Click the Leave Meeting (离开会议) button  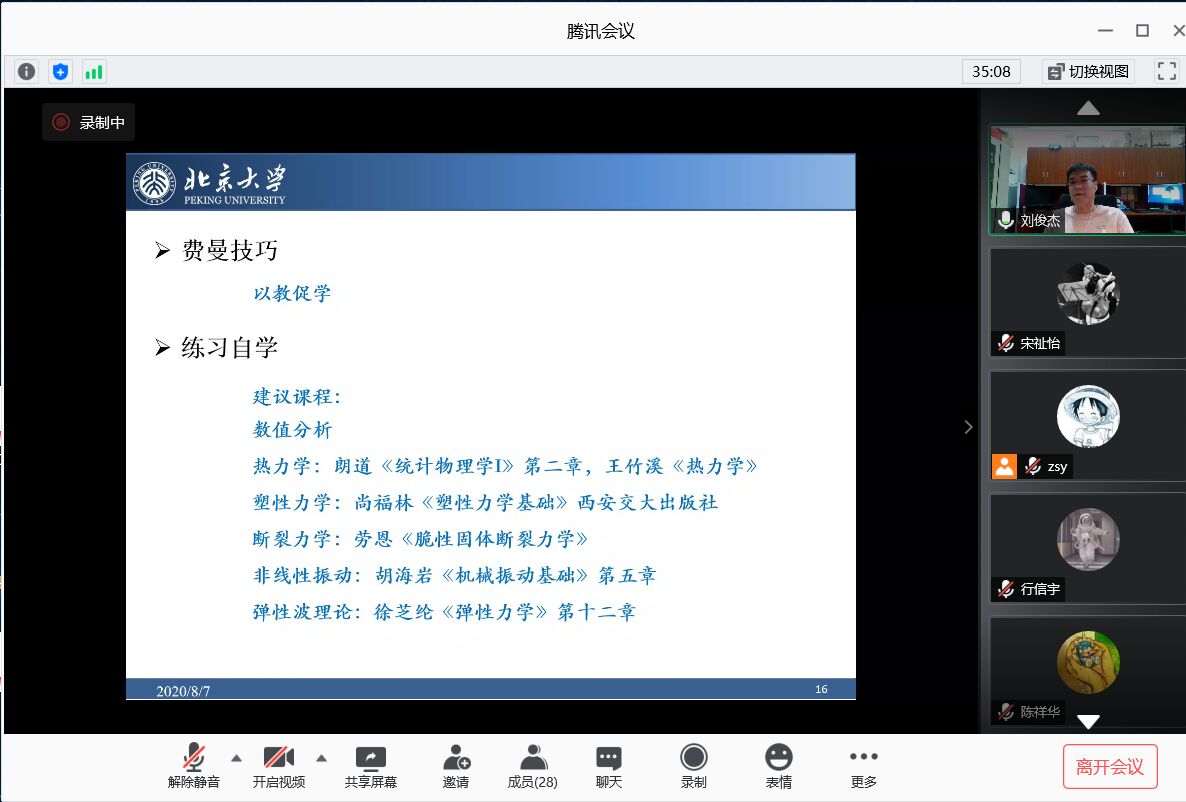[1109, 767]
